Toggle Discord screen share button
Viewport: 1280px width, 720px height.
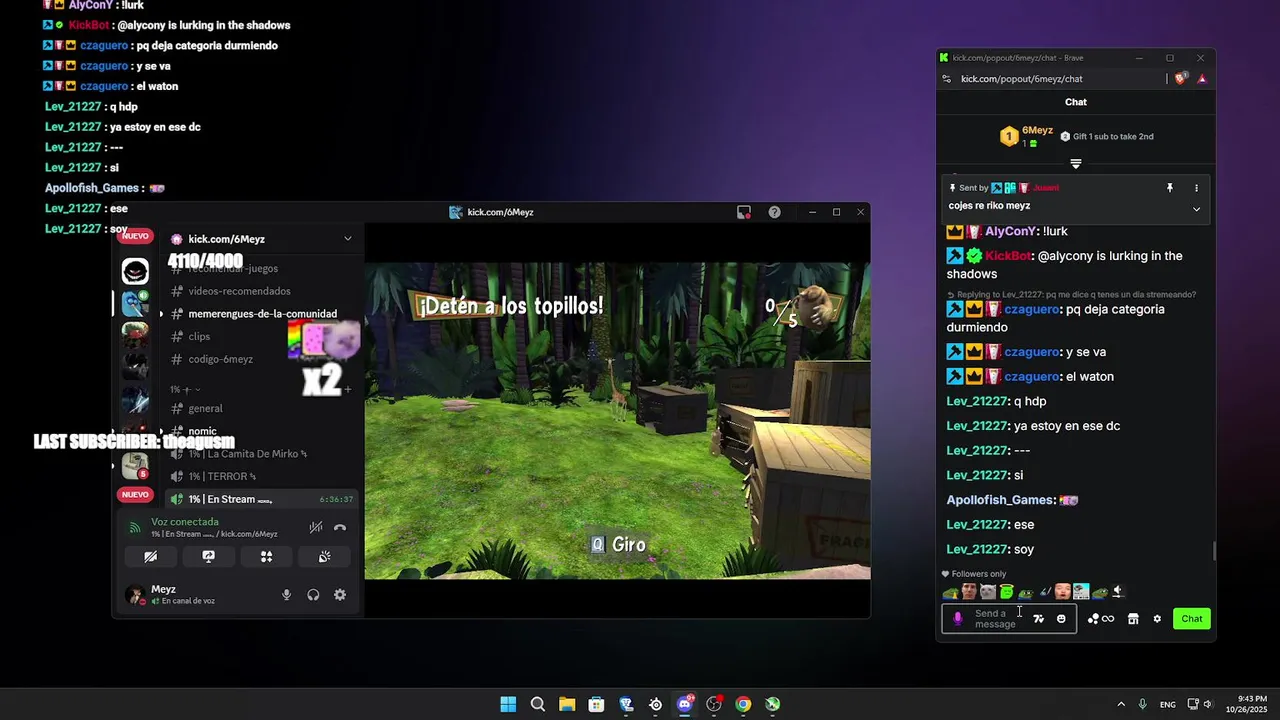pos(208,557)
